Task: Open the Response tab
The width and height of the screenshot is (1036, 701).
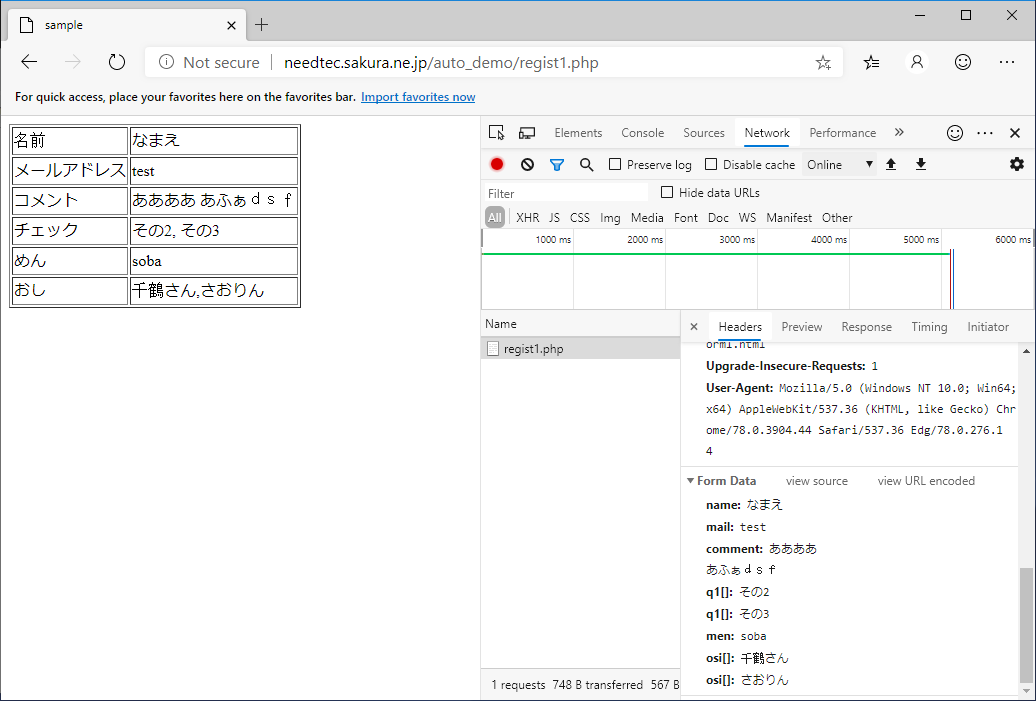Action: 866,326
